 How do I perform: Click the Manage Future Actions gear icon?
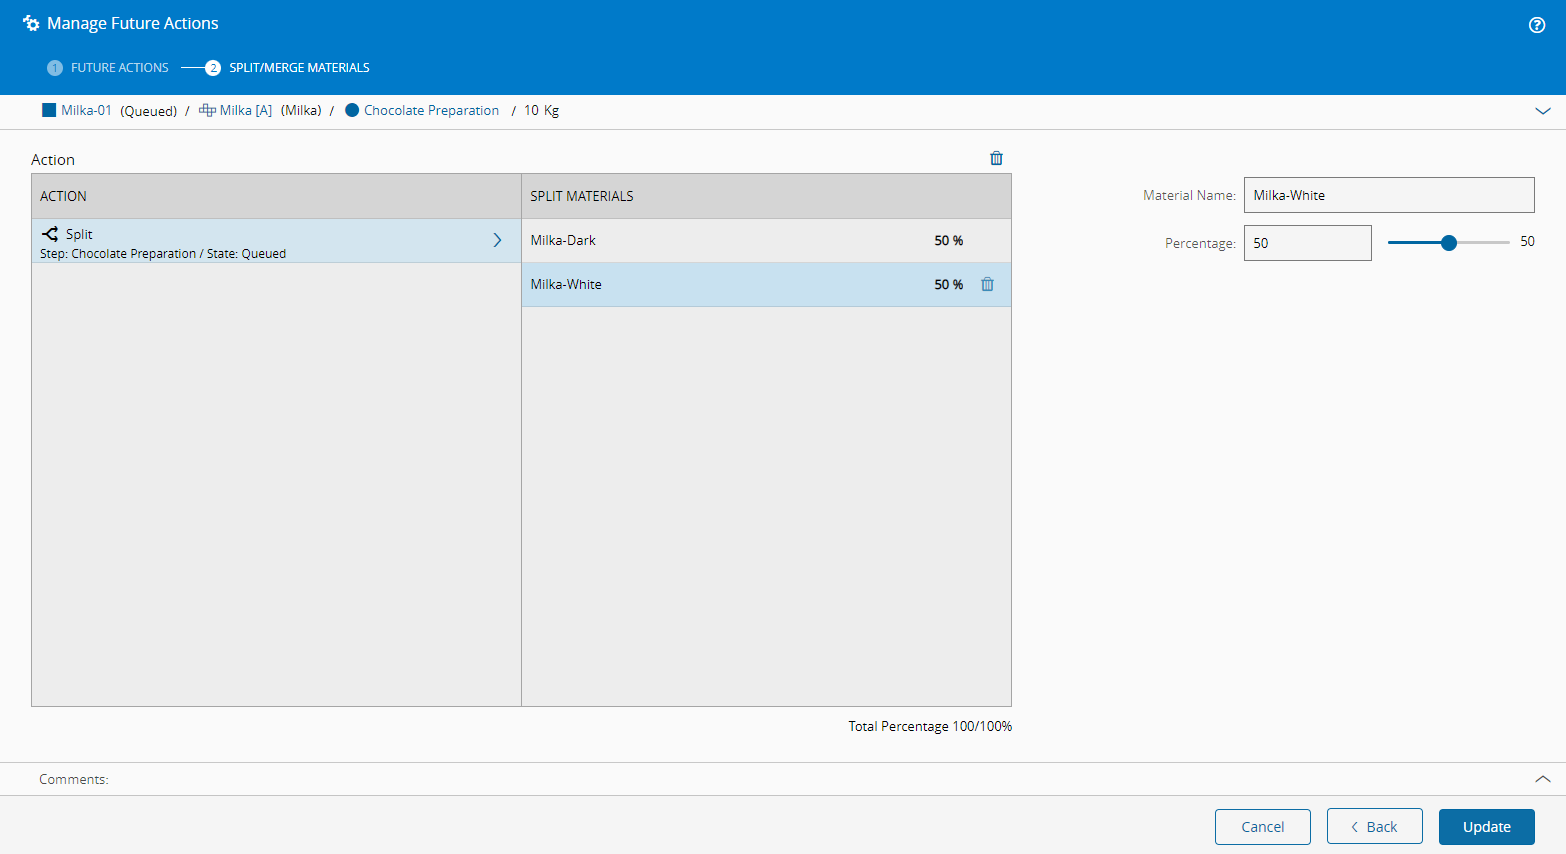[31, 23]
